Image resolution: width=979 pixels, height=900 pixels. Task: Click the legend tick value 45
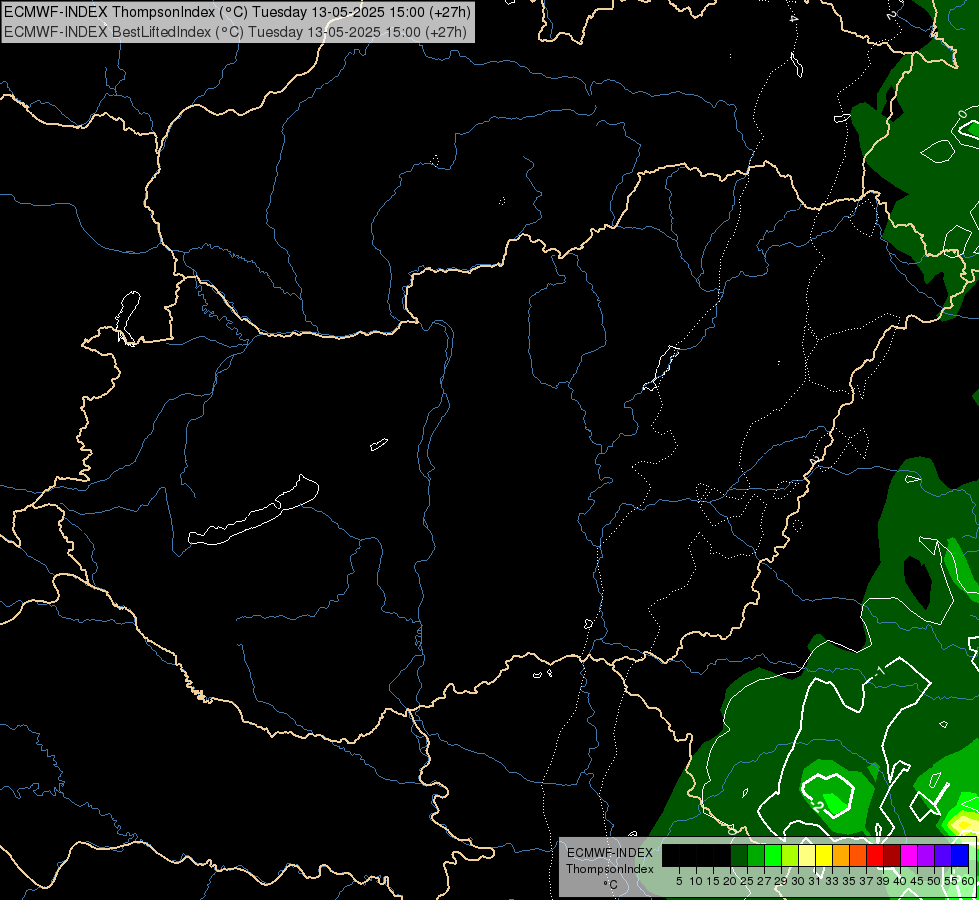click(917, 881)
